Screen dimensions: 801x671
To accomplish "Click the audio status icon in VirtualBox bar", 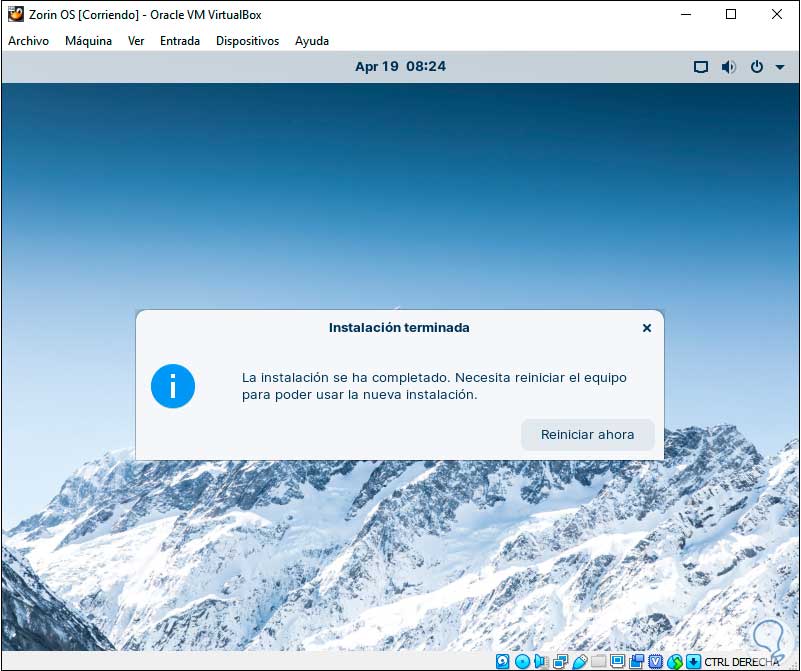I will (541, 661).
